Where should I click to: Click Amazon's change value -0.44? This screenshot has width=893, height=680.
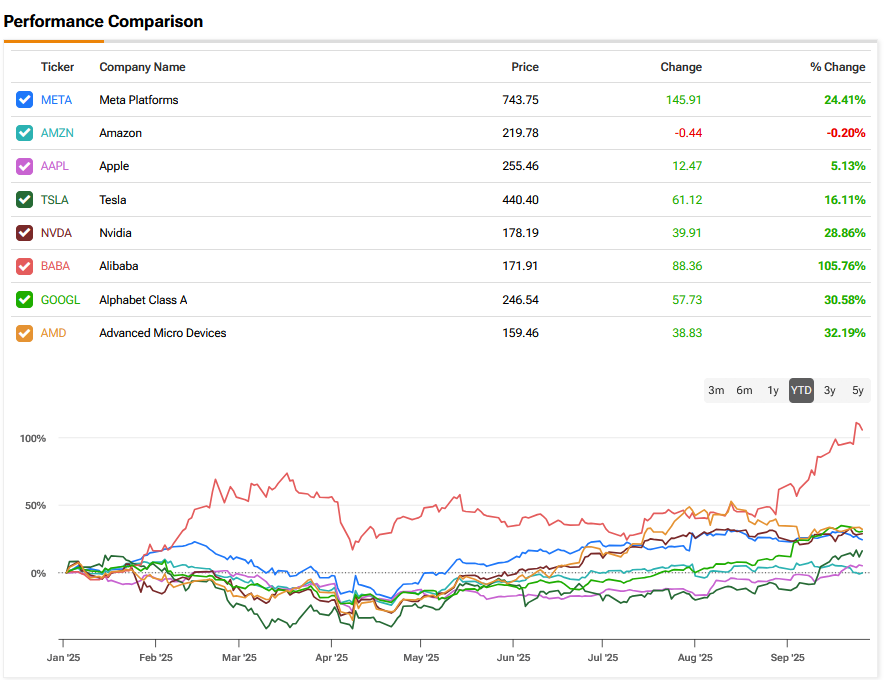point(689,133)
